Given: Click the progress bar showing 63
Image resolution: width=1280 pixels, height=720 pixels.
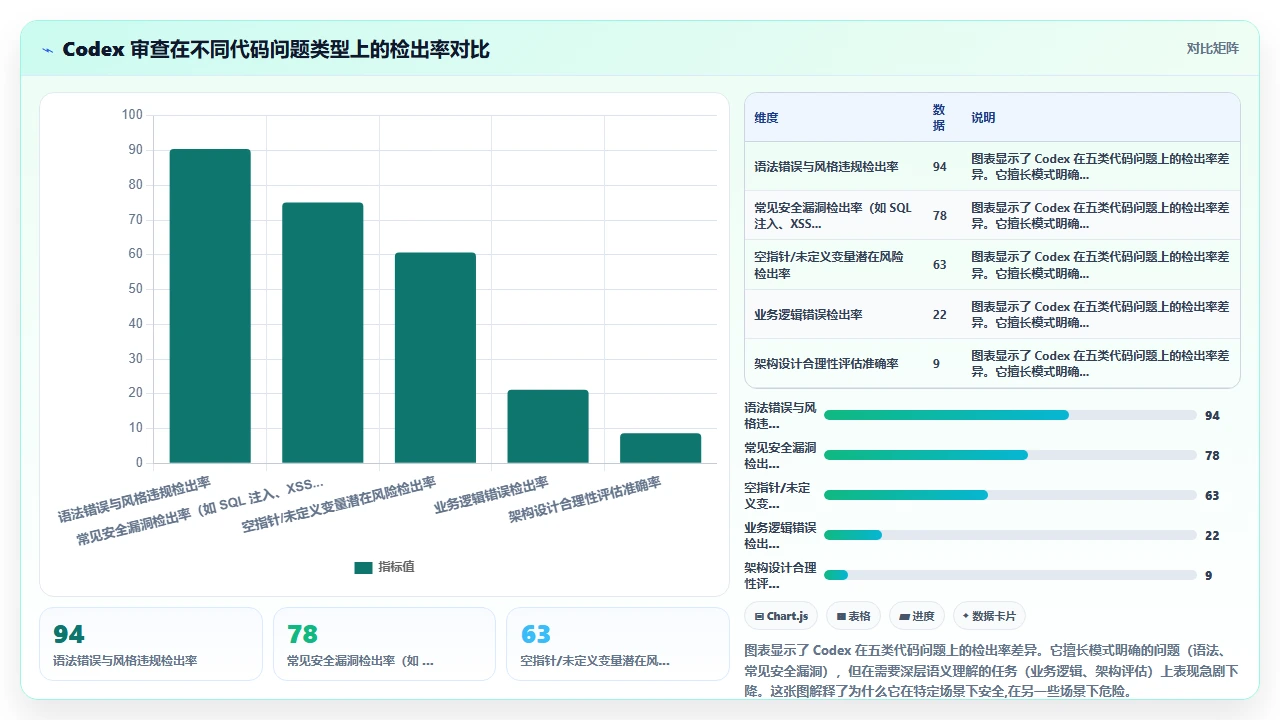Looking at the screenshot, I should point(1010,495).
